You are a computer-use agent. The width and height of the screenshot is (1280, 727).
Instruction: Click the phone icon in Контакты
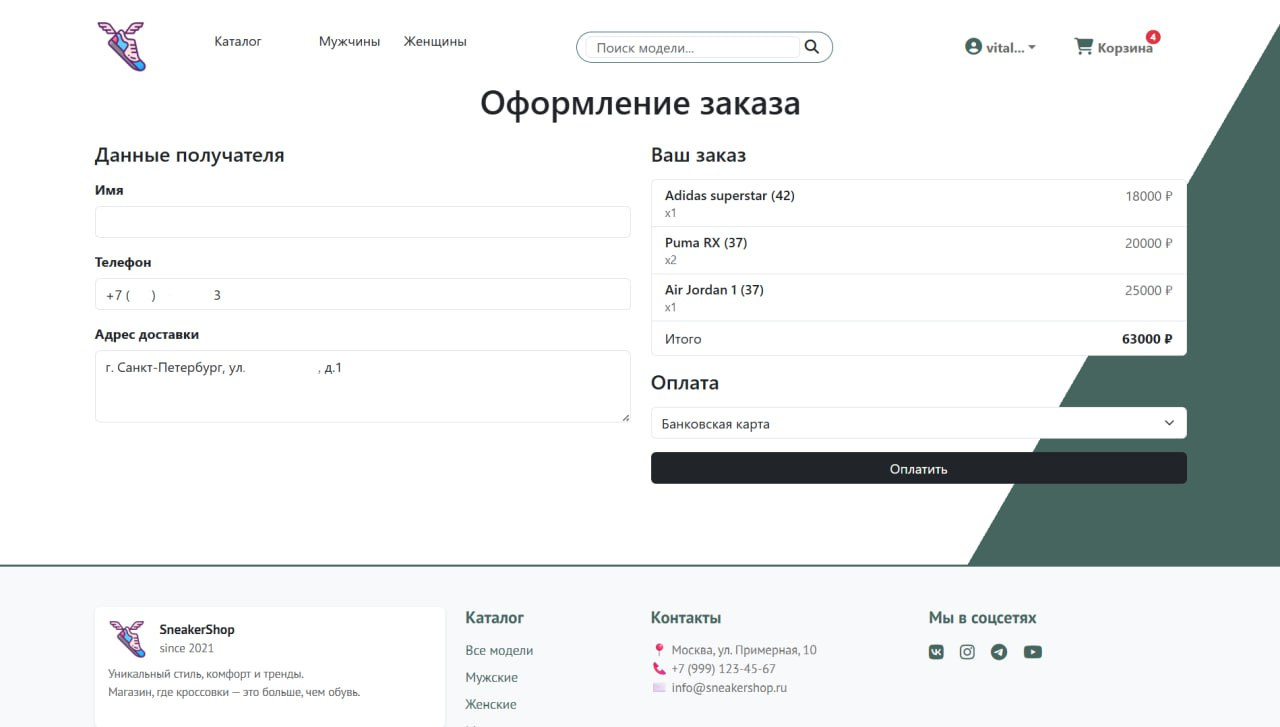coord(659,669)
